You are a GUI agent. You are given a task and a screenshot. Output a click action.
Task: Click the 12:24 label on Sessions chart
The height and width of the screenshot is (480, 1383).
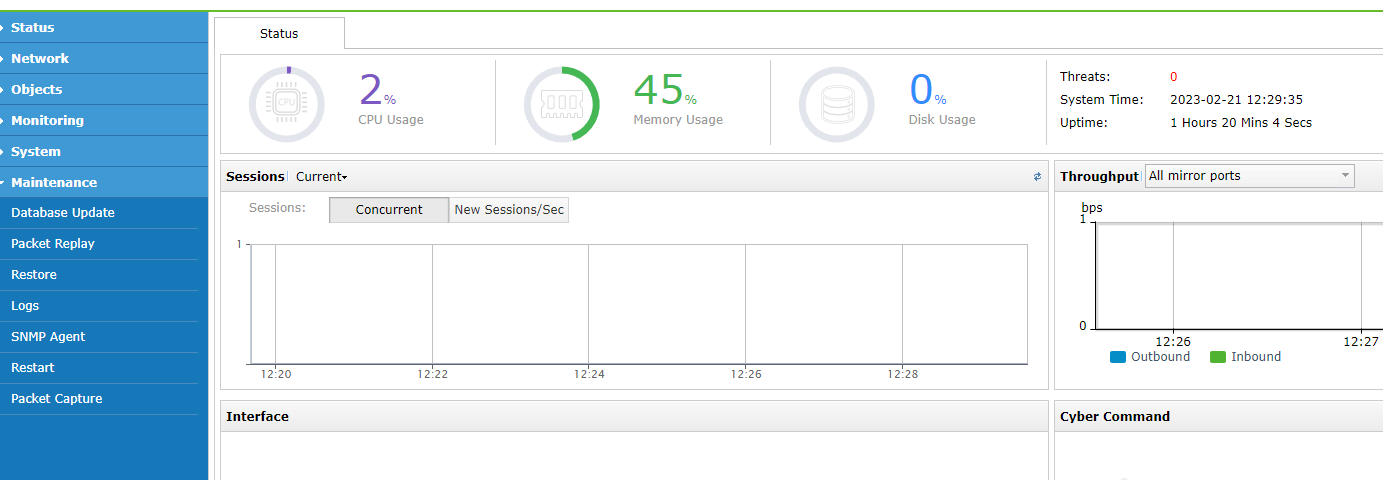point(589,374)
